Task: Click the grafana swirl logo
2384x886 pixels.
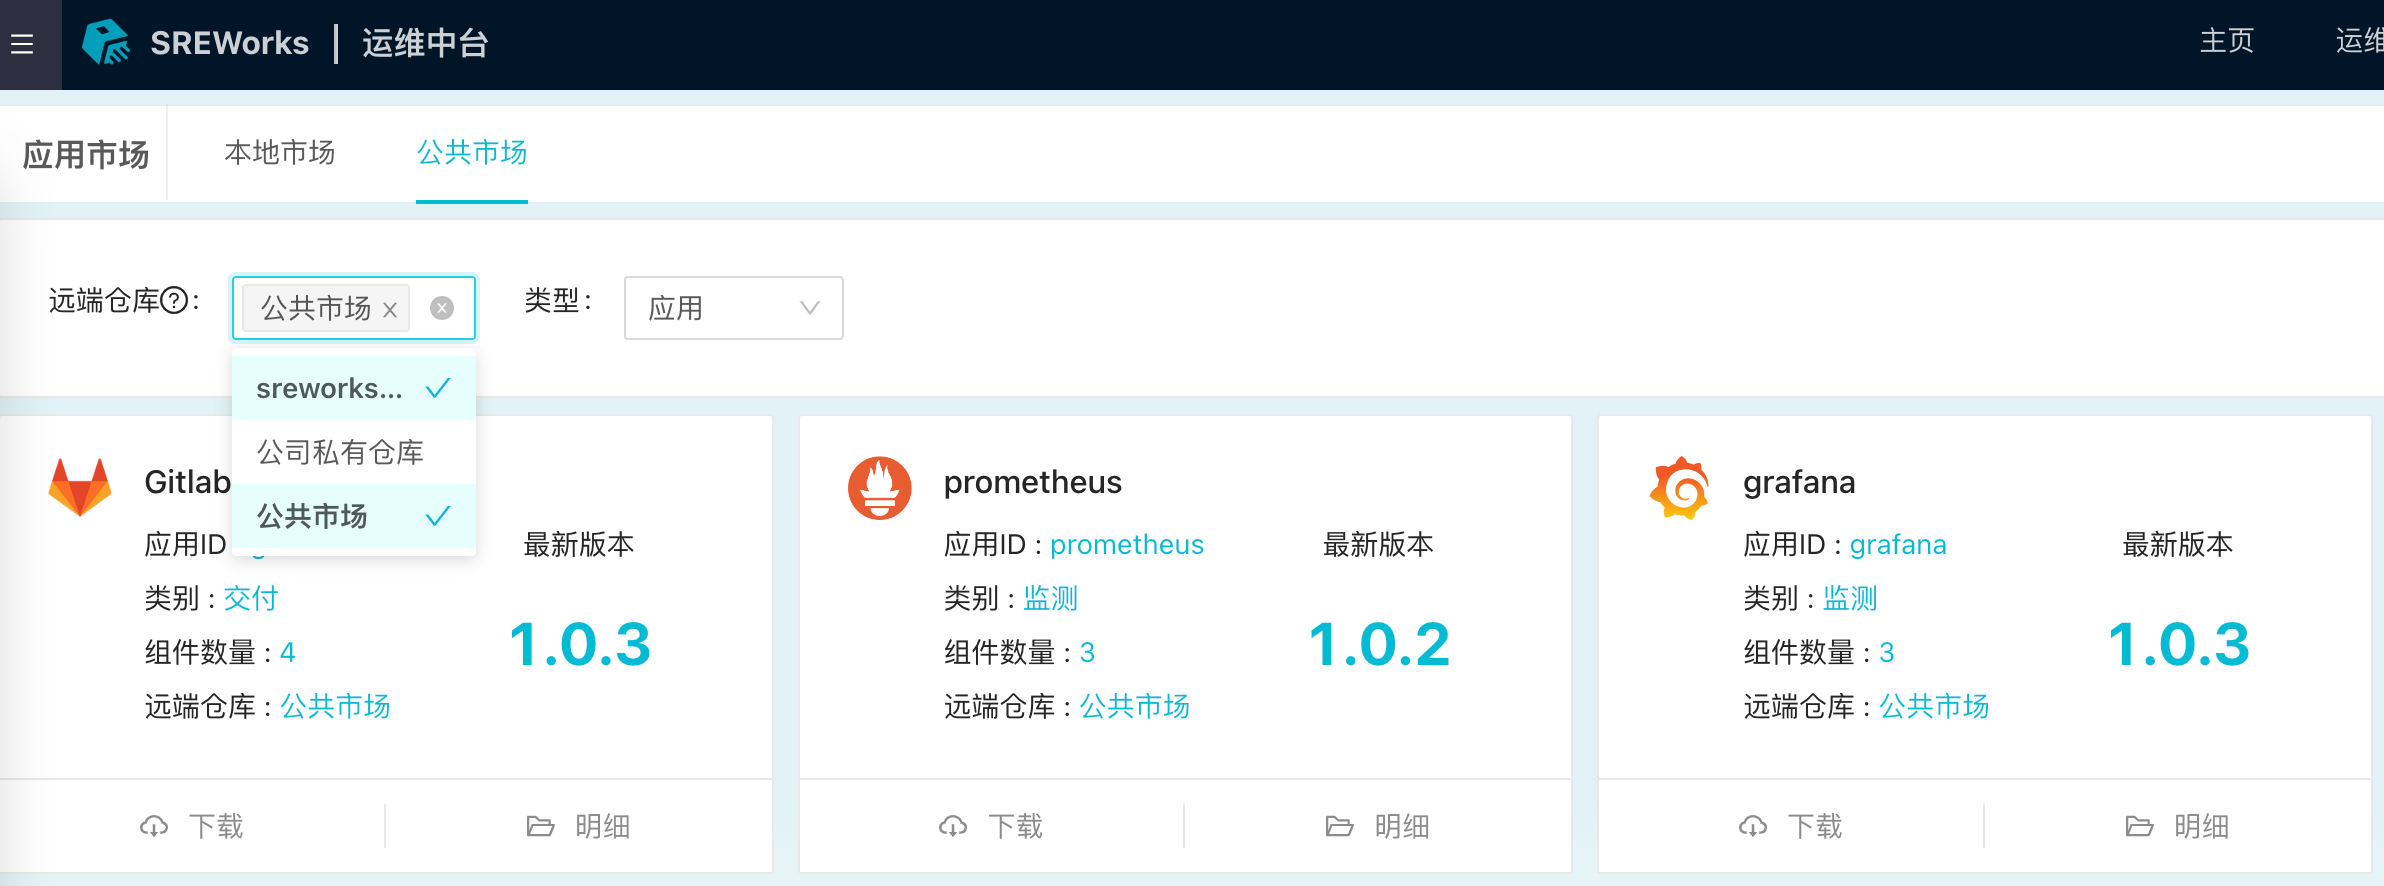Action: pos(1679,488)
